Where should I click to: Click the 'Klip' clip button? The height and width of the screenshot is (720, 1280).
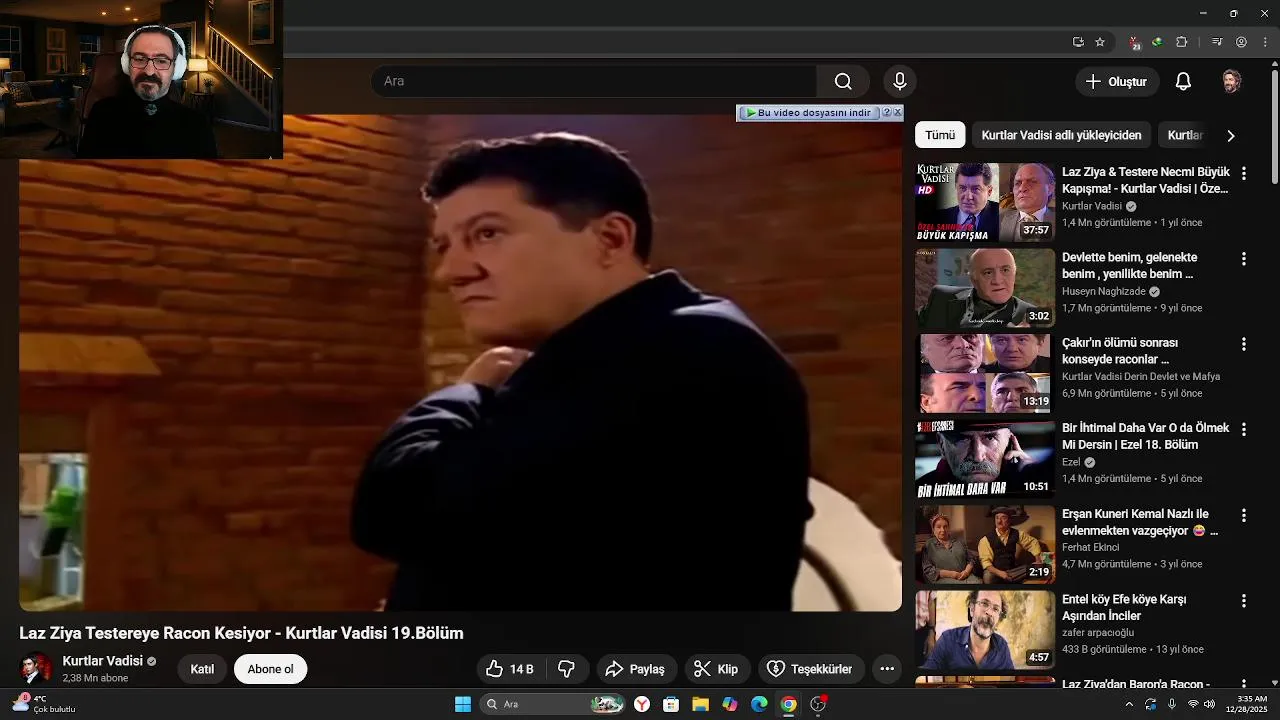pyautogui.click(x=716, y=669)
